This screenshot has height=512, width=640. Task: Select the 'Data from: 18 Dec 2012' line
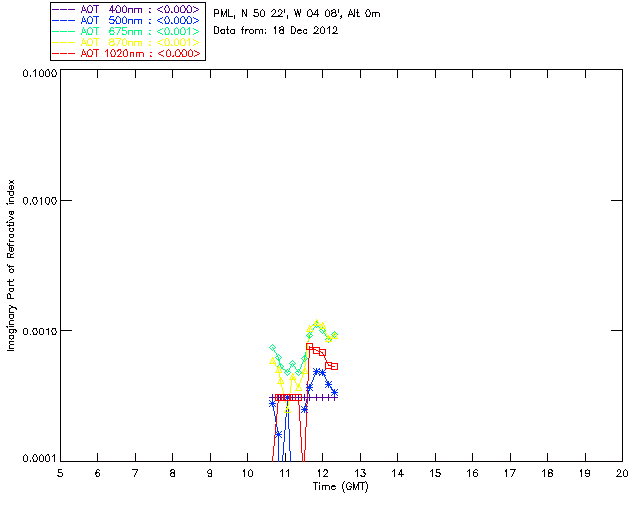click(276, 31)
